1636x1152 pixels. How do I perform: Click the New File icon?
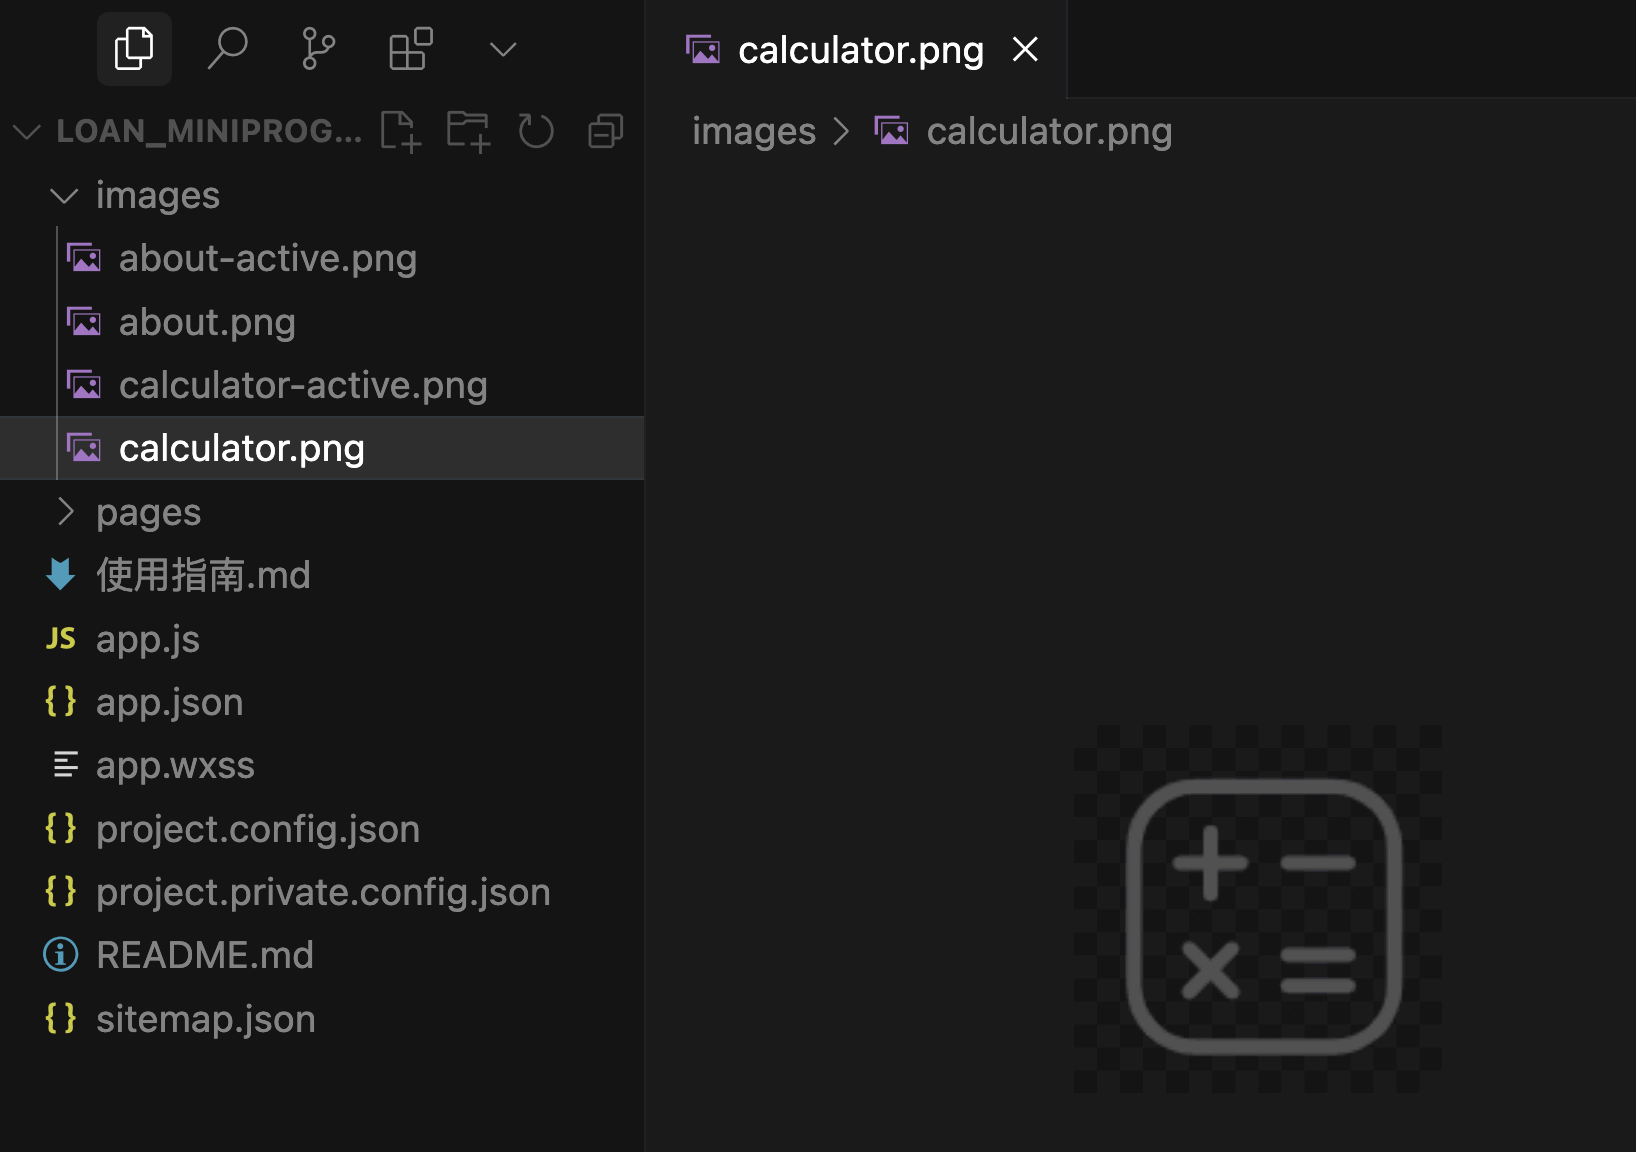click(401, 131)
